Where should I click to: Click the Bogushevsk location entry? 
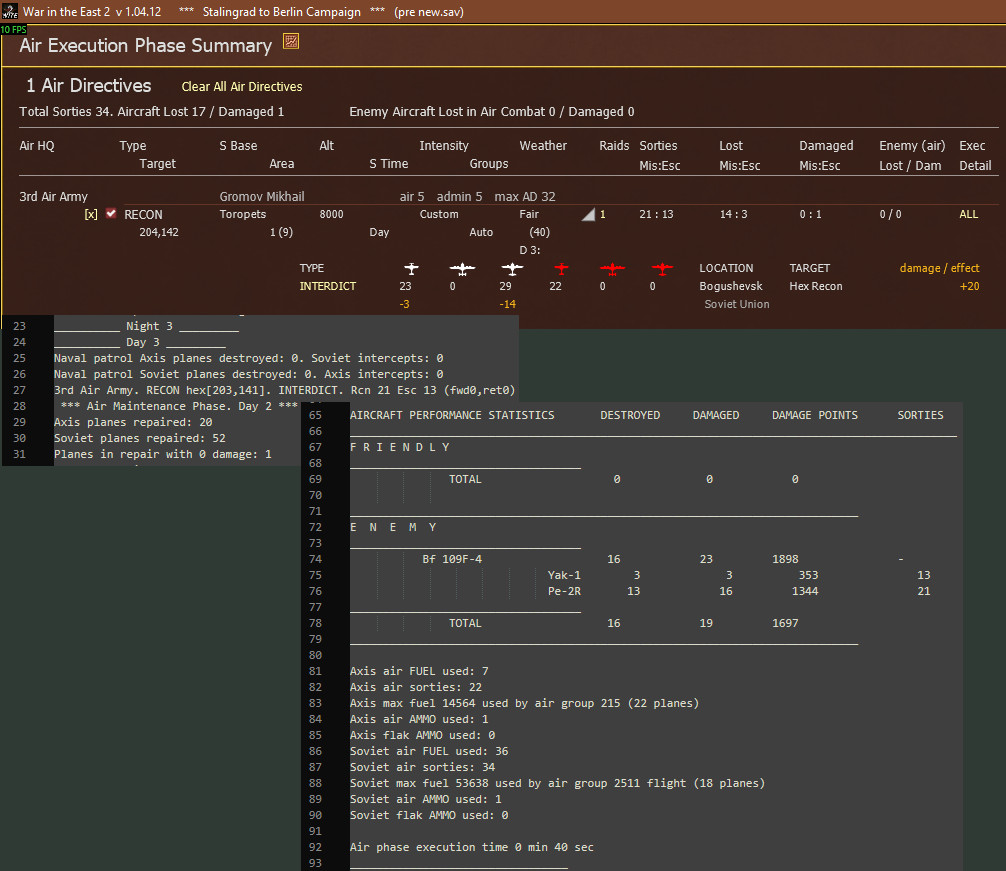point(733,286)
